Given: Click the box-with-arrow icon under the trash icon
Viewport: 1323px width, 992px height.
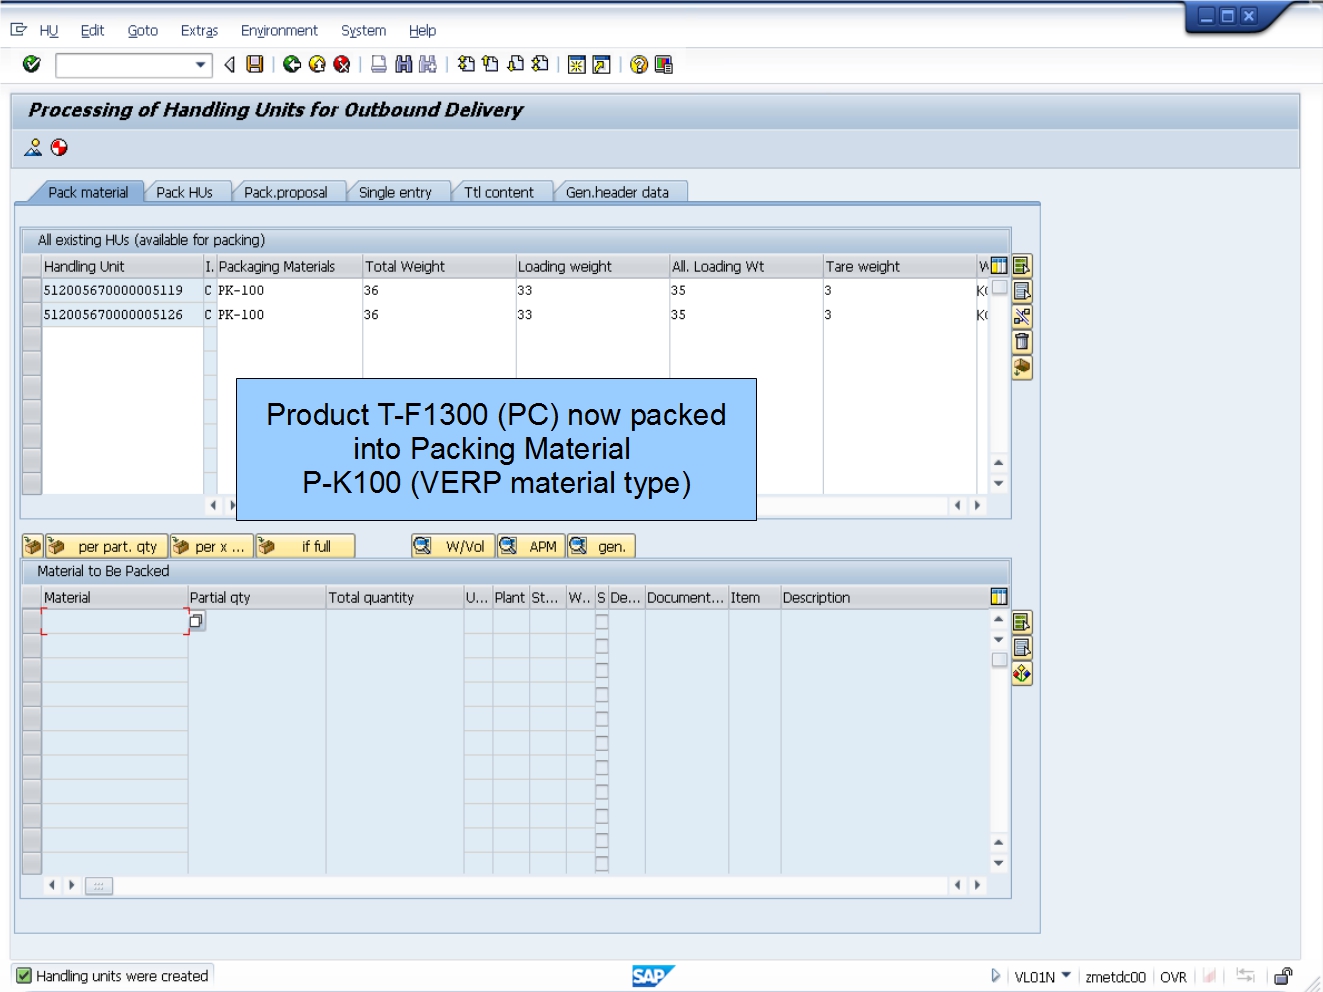Looking at the screenshot, I should tap(1022, 368).
